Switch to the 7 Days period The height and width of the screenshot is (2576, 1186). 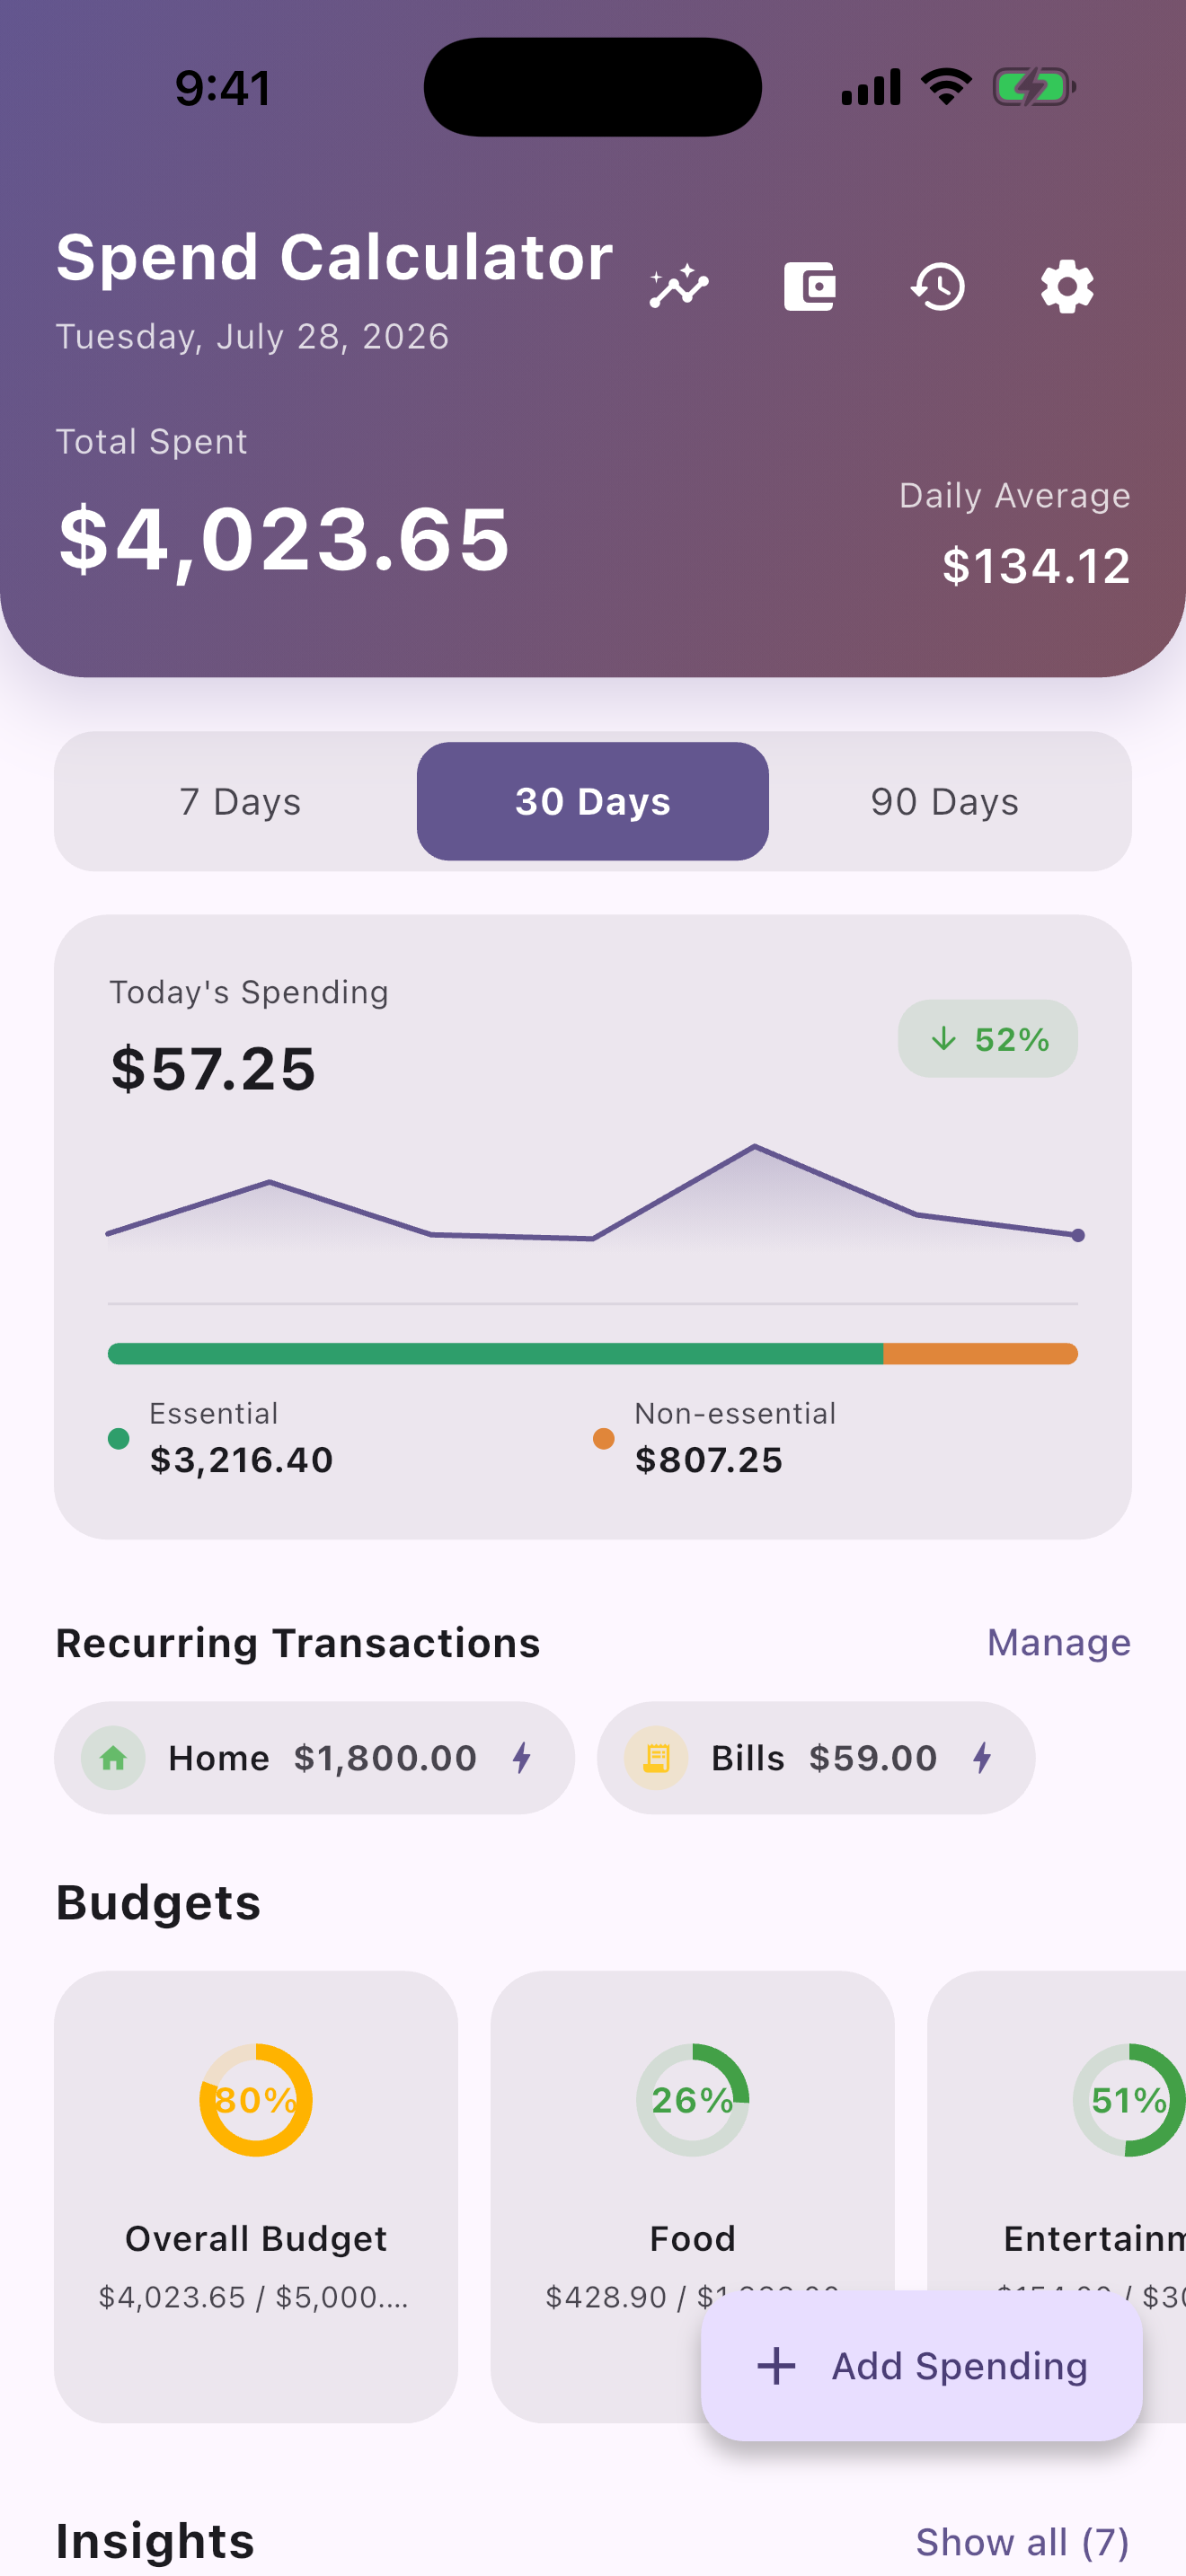click(240, 801)
